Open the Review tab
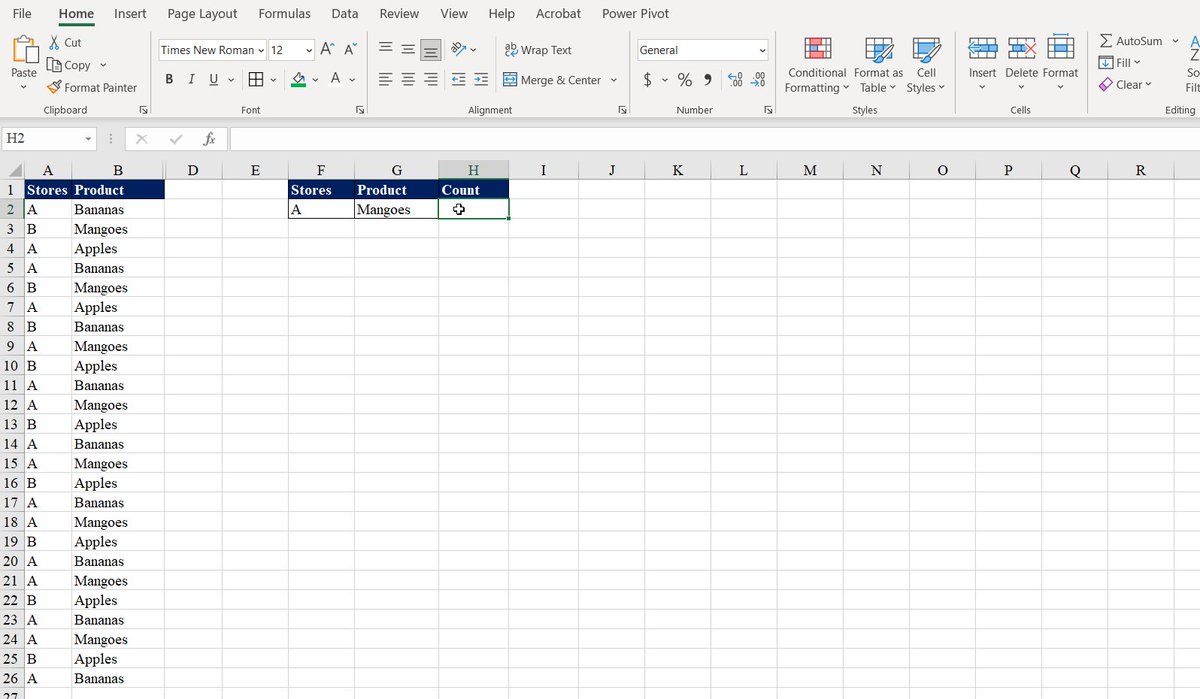The width and height of the screenshot is (1200, 699). click(399, 14)
